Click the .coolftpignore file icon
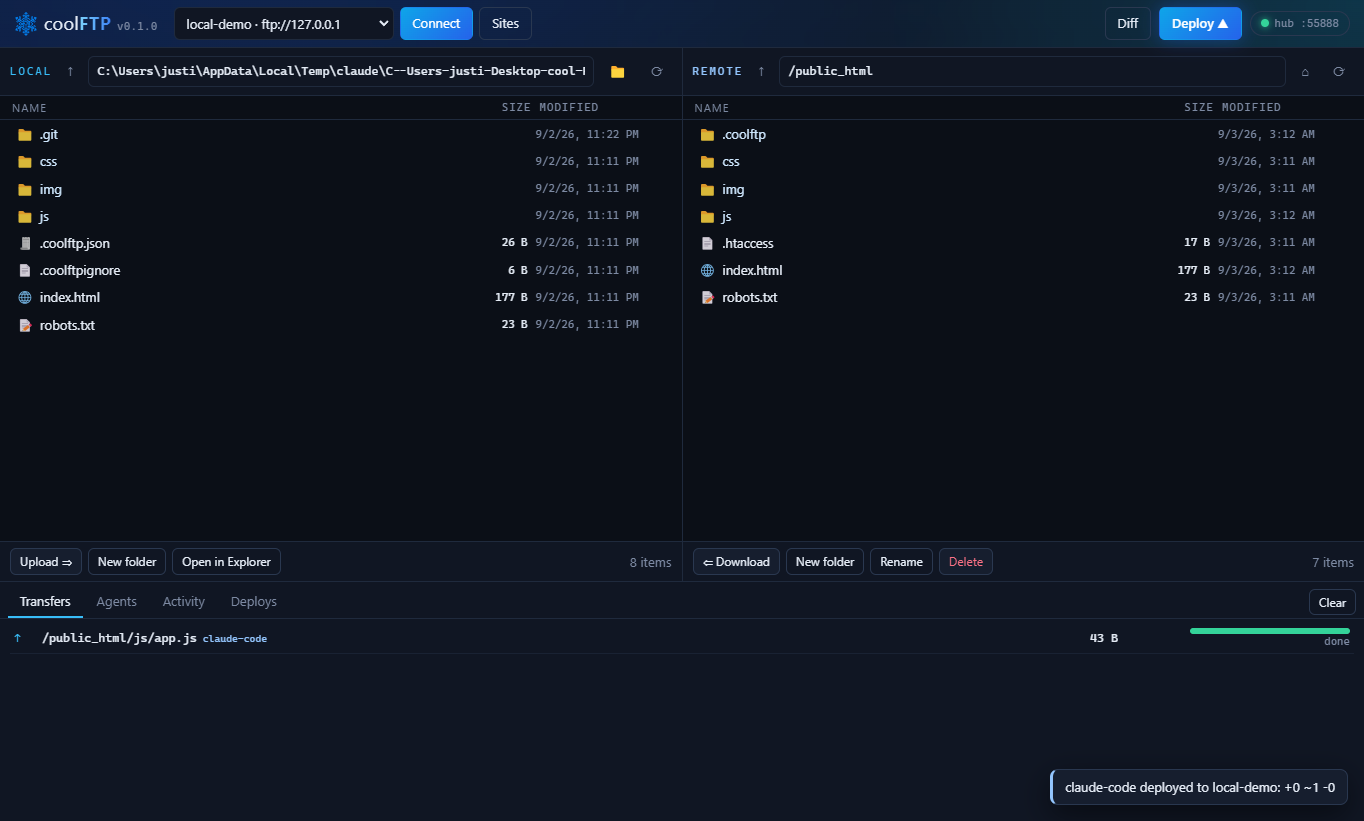 coord(25,270)
